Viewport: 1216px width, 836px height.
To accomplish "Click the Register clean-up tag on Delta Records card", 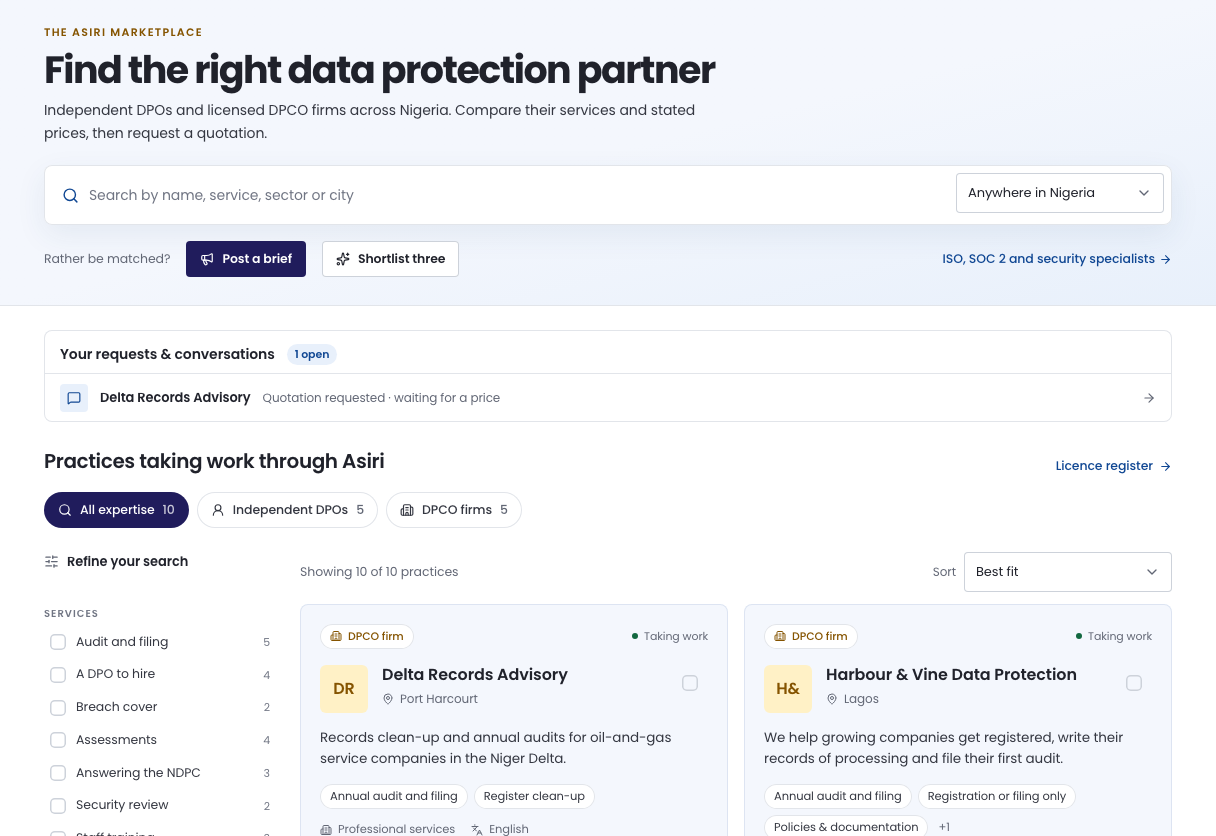I will point(534,797).
